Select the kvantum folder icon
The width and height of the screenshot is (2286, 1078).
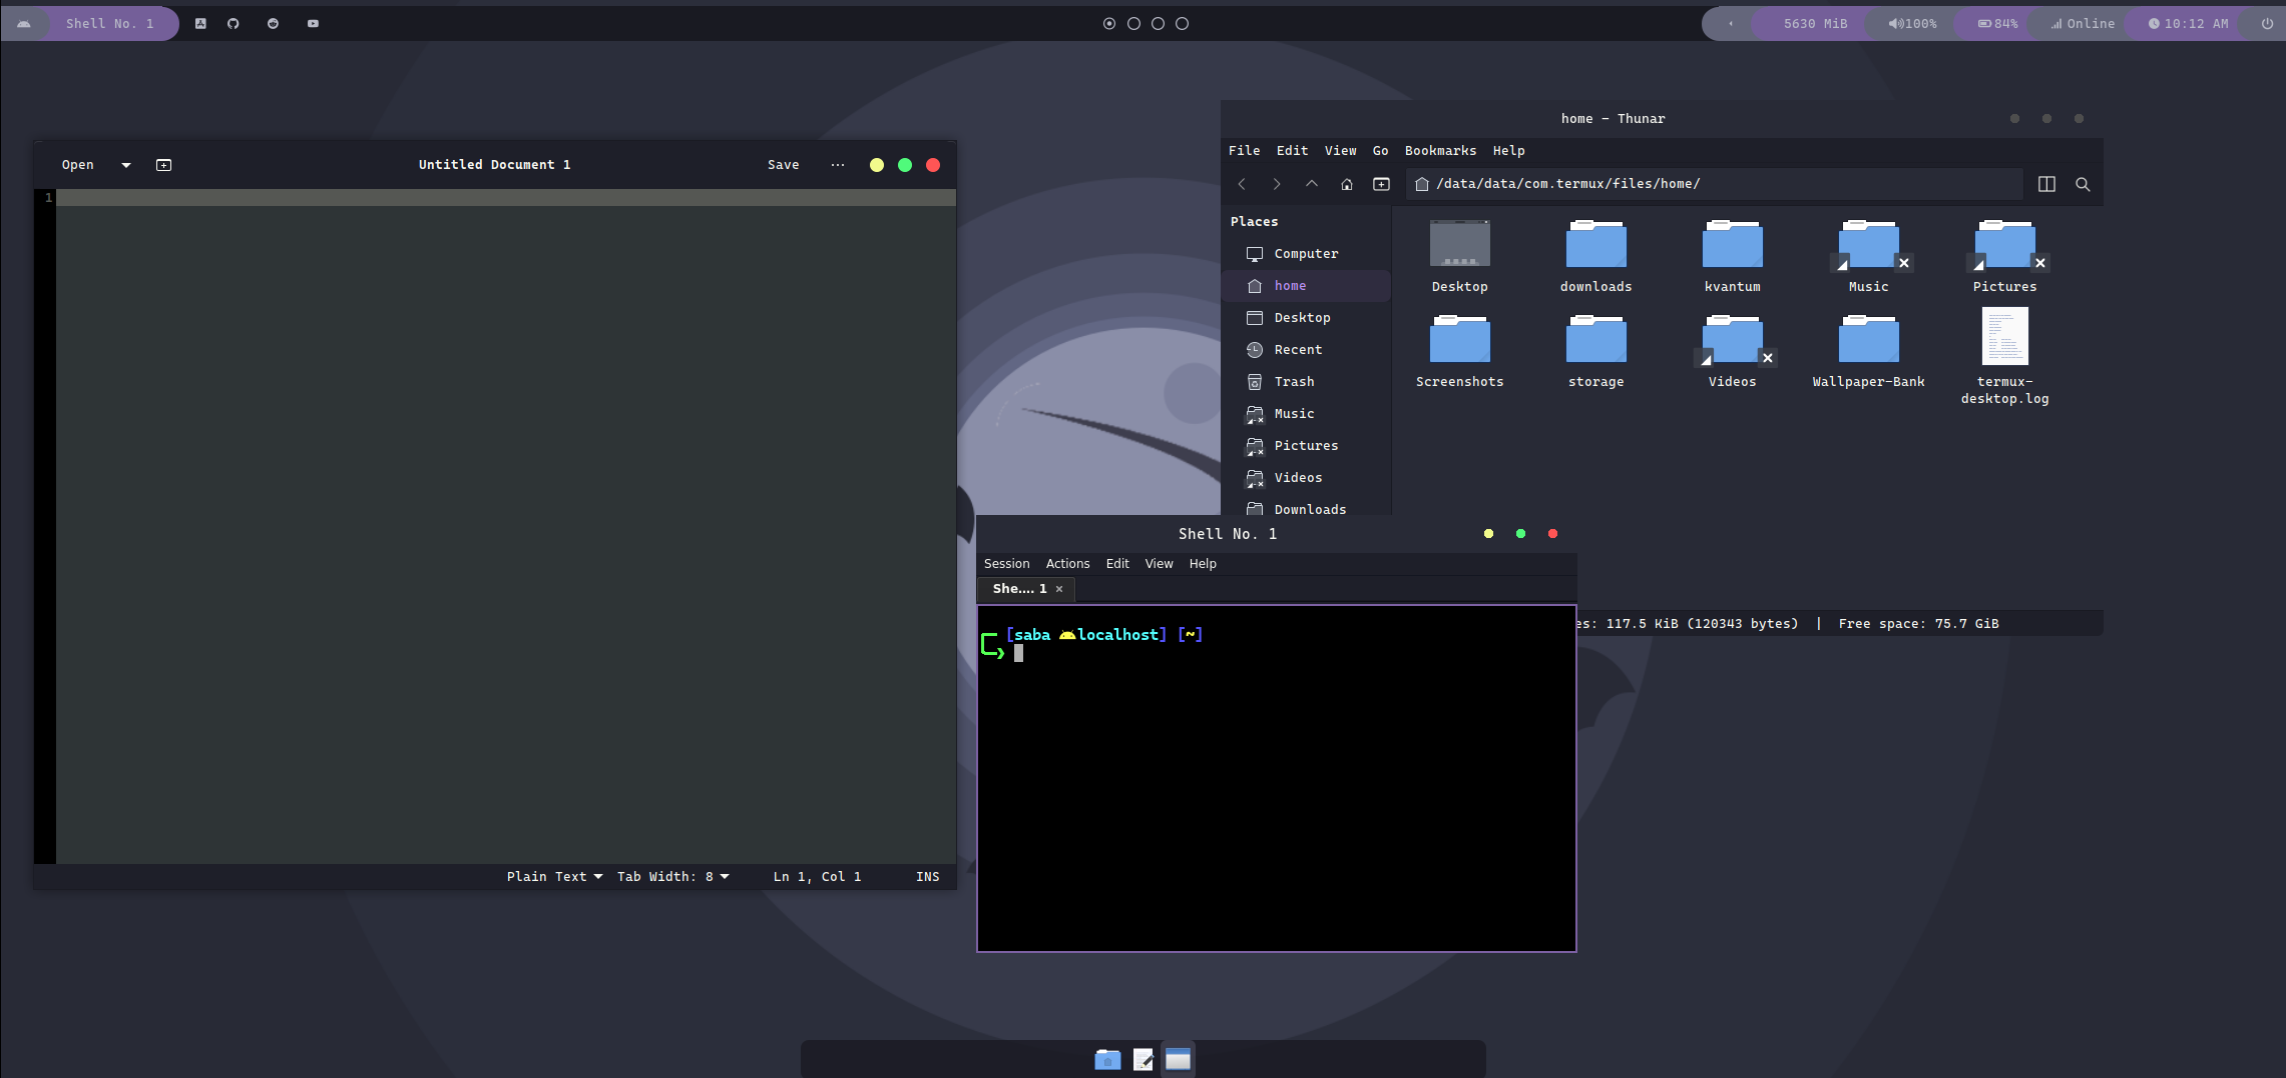1732,245
